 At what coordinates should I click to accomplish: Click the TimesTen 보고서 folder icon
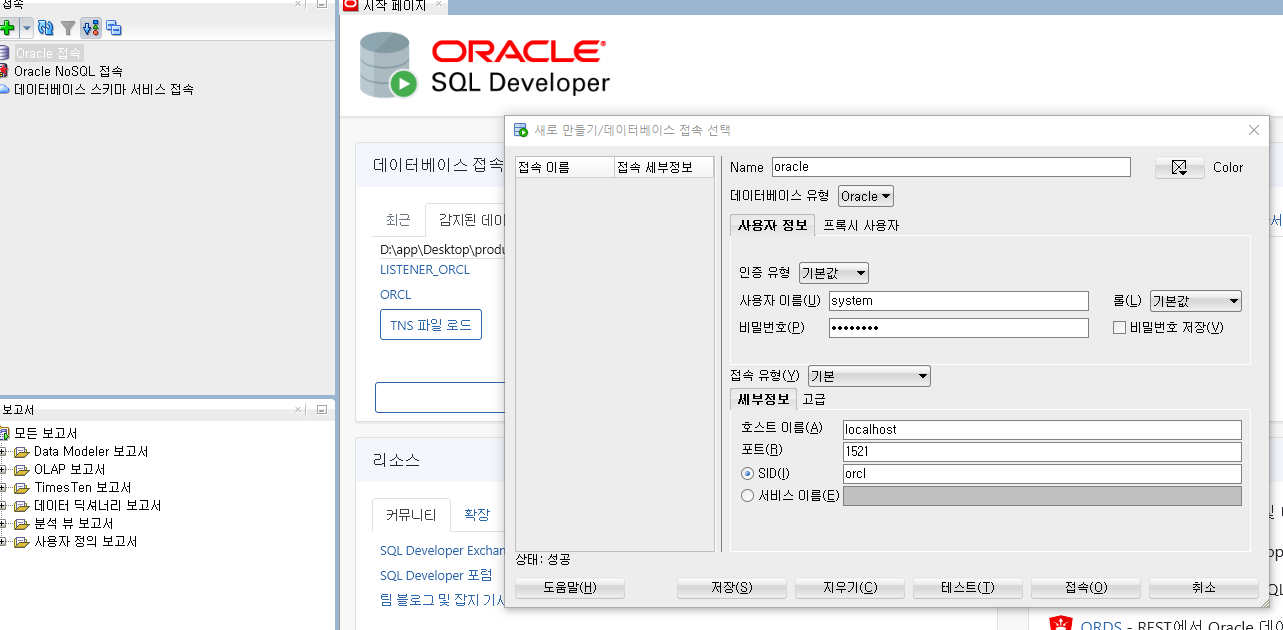click(22, 488)
